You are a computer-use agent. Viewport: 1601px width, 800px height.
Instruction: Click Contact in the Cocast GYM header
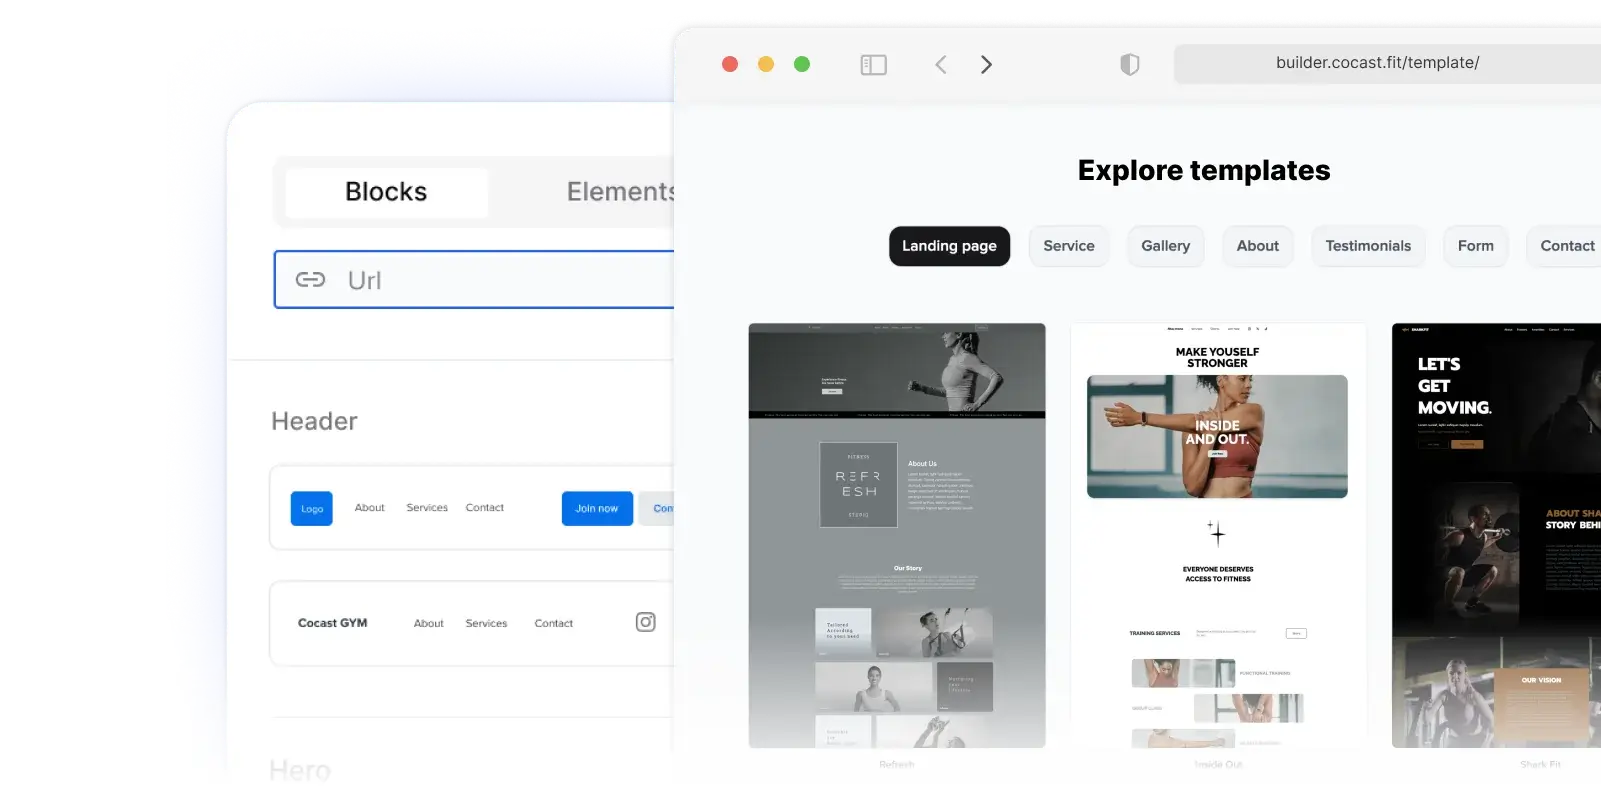click(554, 623)
